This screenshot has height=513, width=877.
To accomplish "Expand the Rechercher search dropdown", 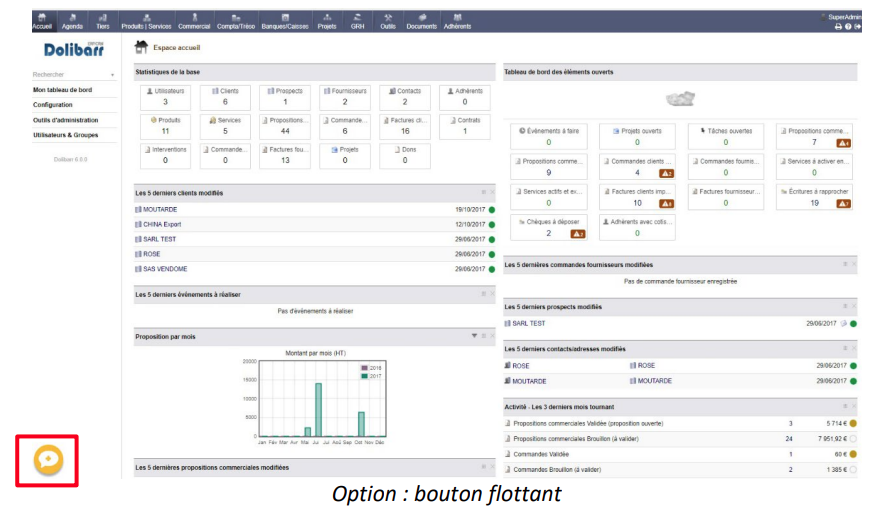I will click(112, 75).
